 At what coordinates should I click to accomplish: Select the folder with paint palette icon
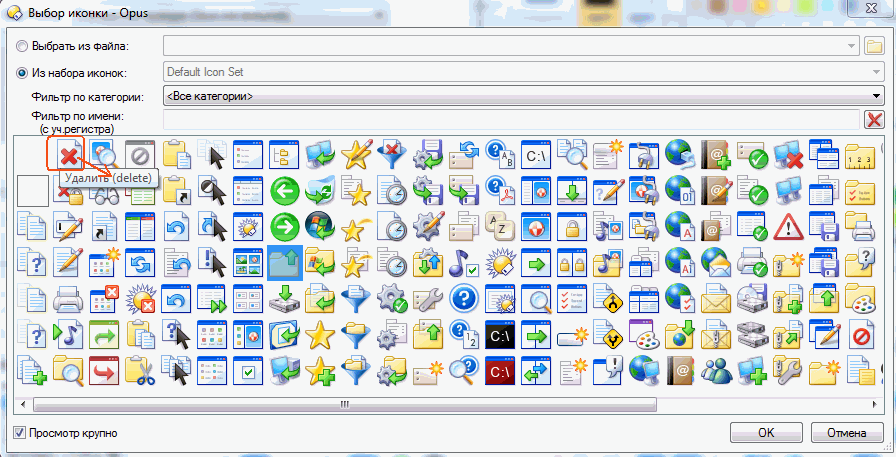point(860,298)
